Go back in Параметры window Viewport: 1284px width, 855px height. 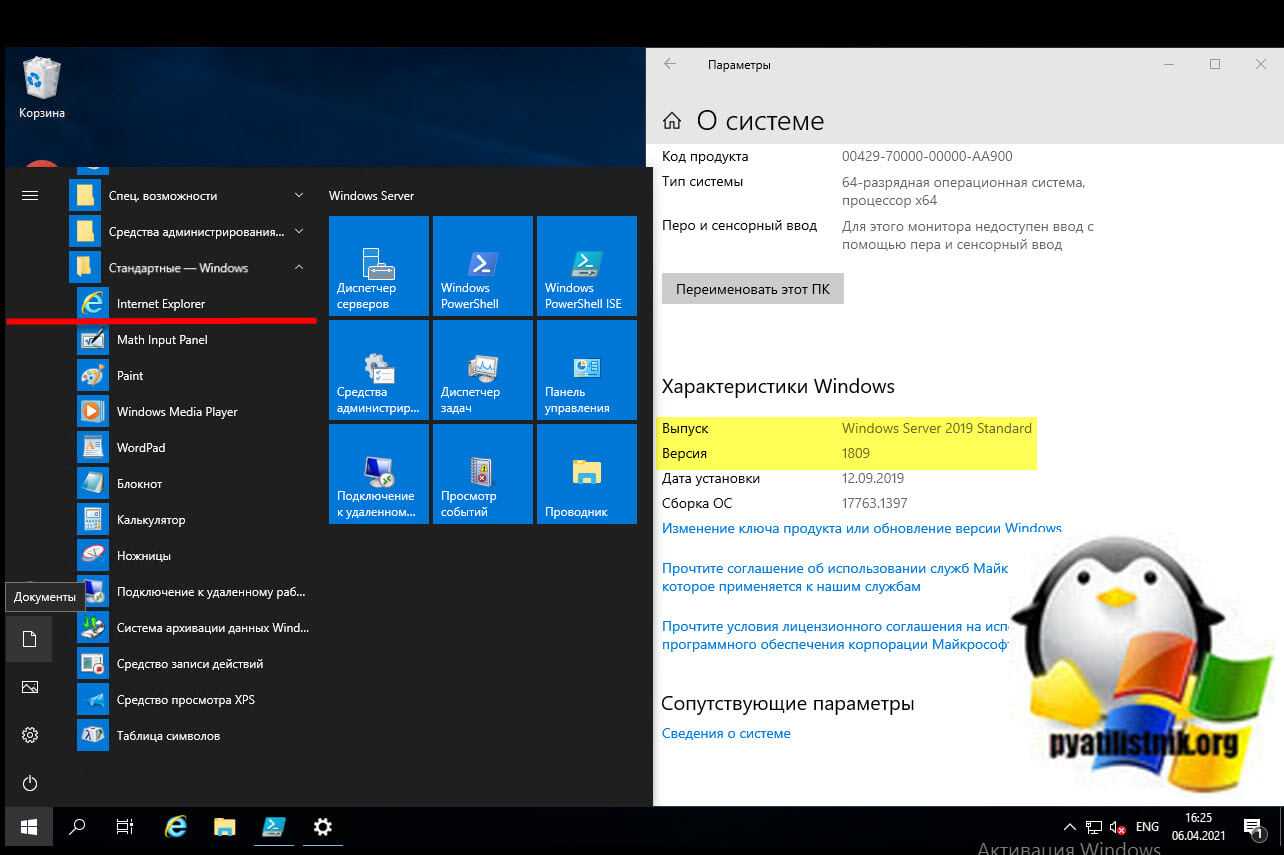[670, 64]
